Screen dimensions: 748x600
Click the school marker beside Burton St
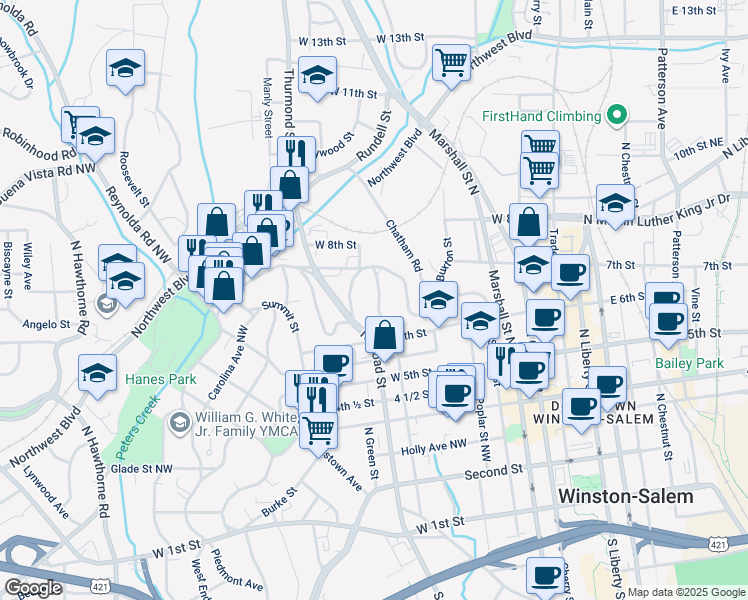(438, 303)
